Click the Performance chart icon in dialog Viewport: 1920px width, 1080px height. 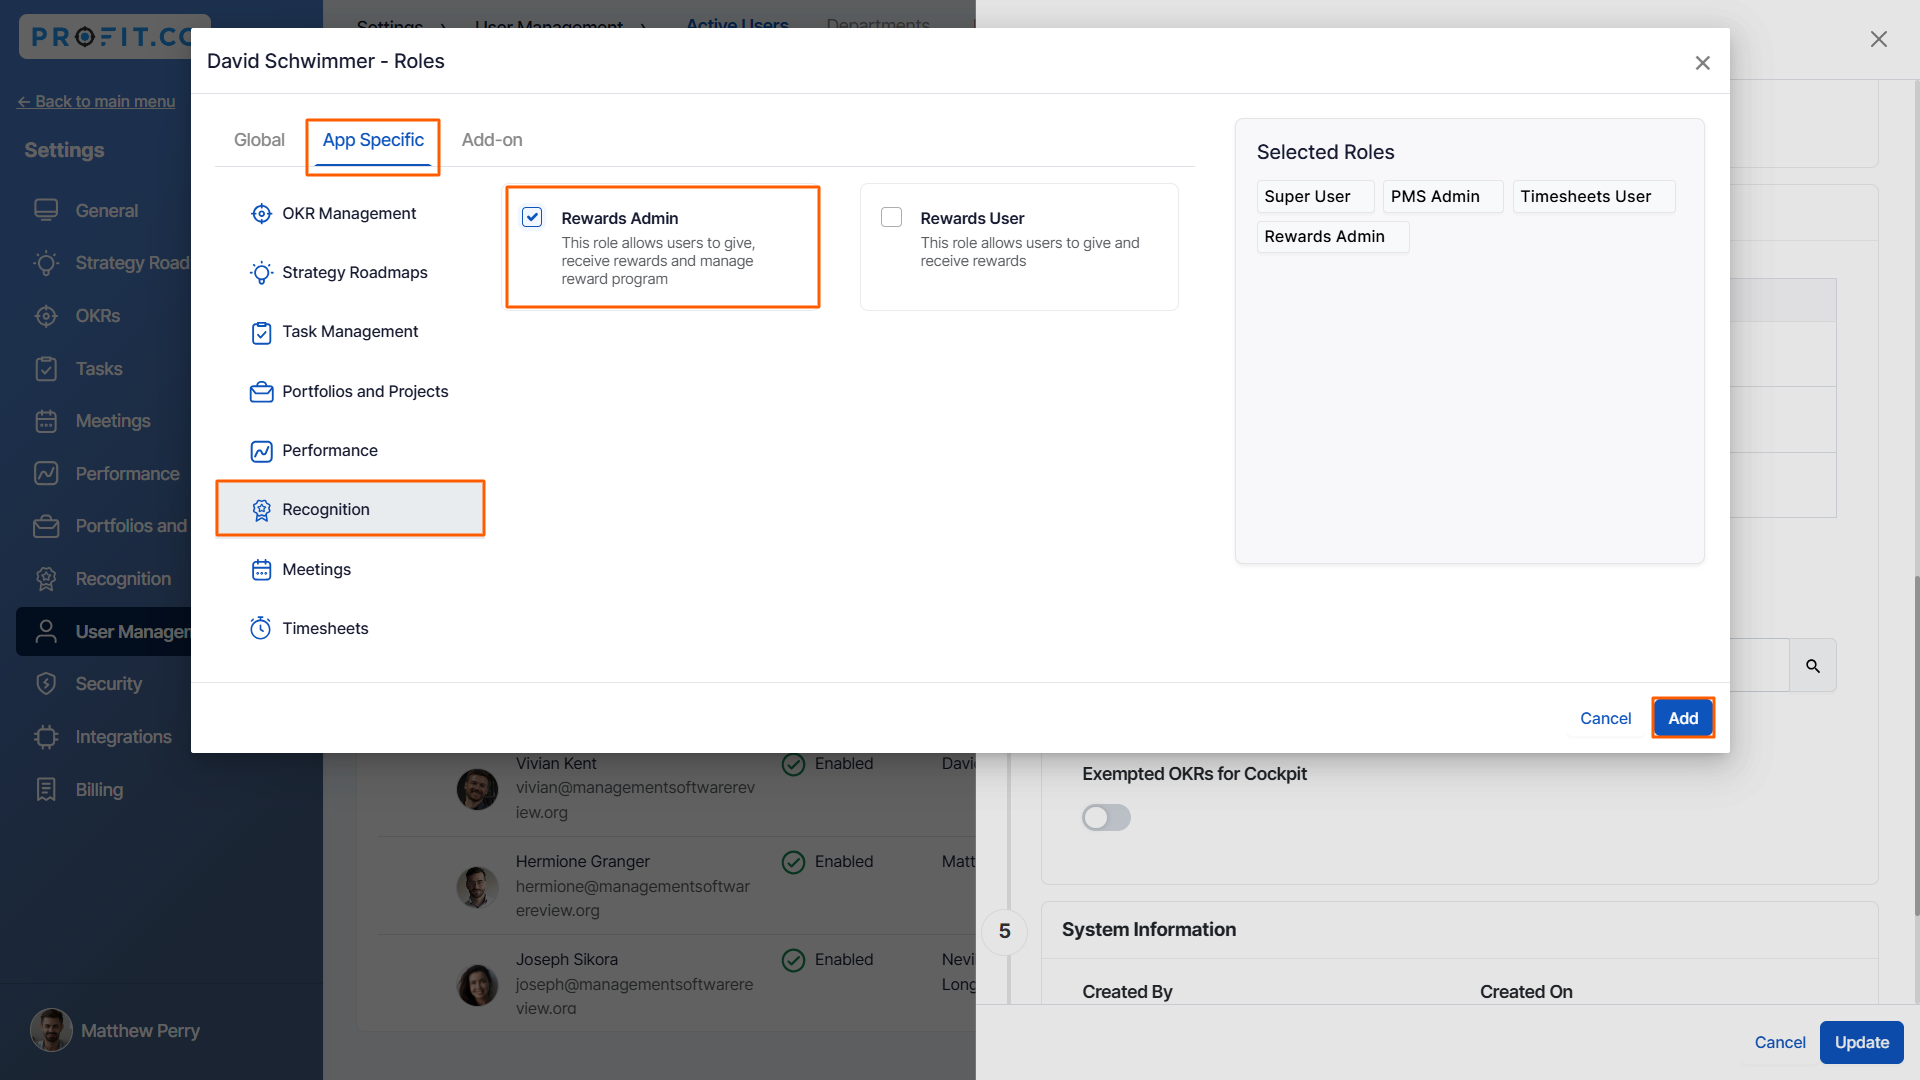pyautogui.click(x=261, y=451)
